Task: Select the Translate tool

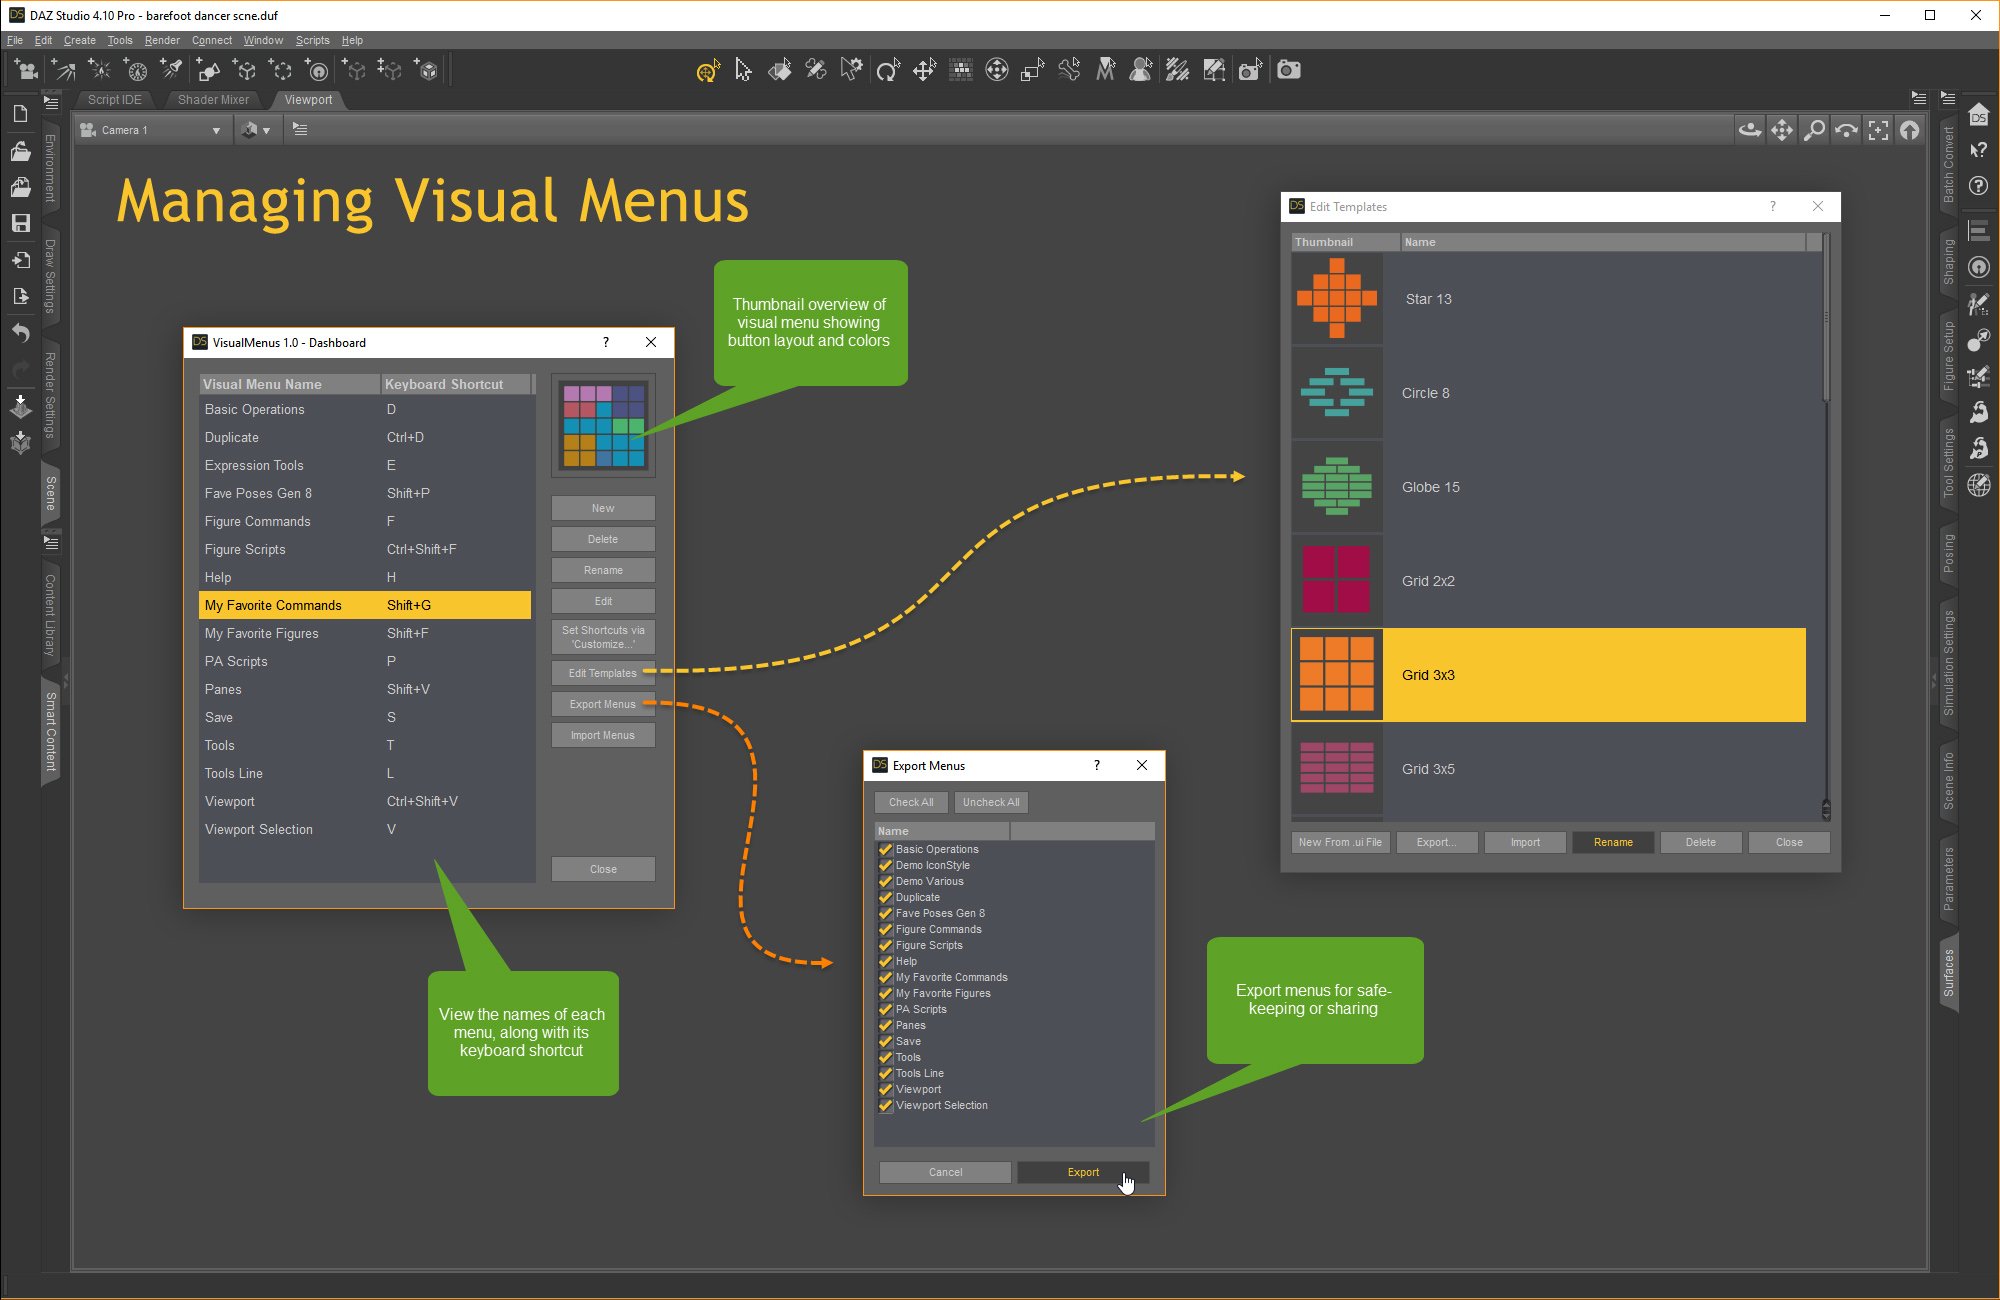Action: 924,70
